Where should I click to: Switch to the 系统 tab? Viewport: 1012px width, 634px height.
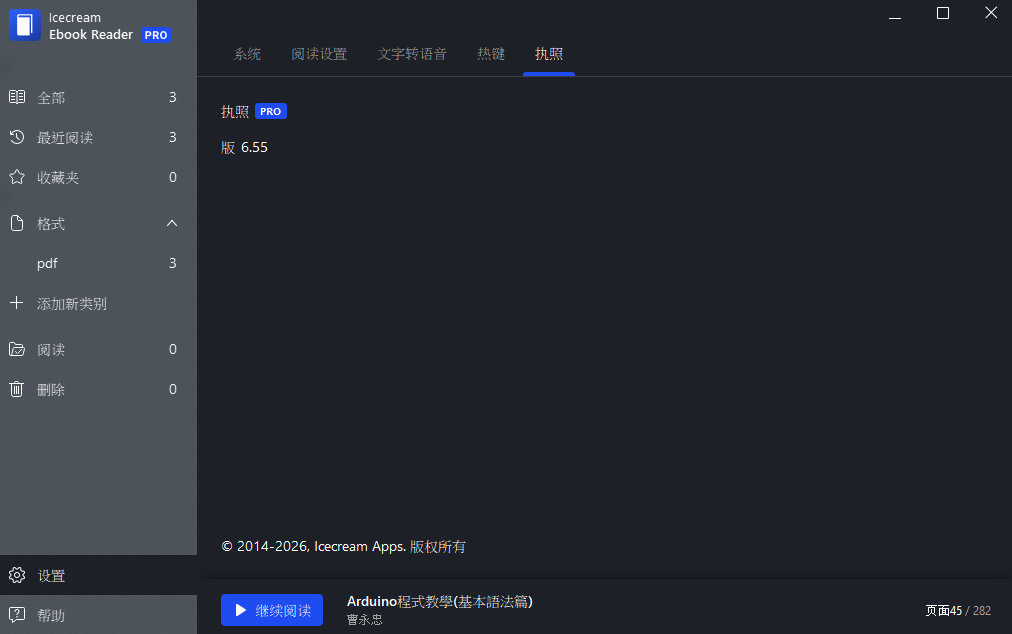click(x=247, y=54)
